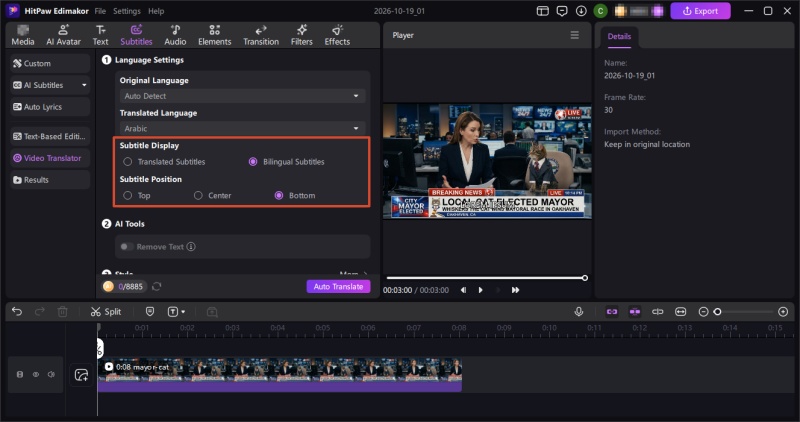
Task: Click the player progress bar
Action: (486, 278)
